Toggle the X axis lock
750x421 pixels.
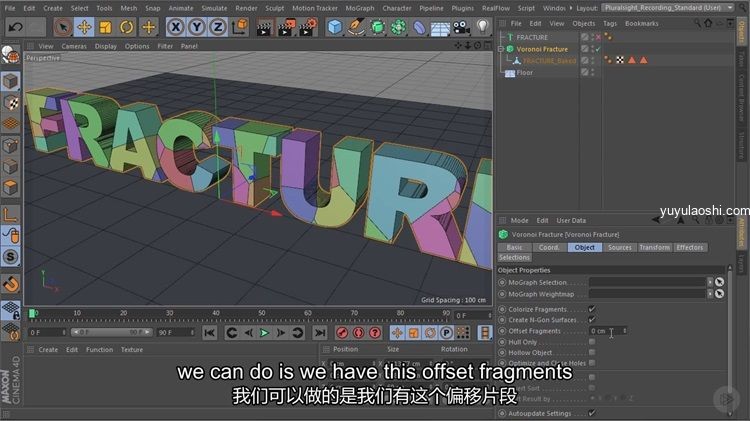[x=176, y=27]
